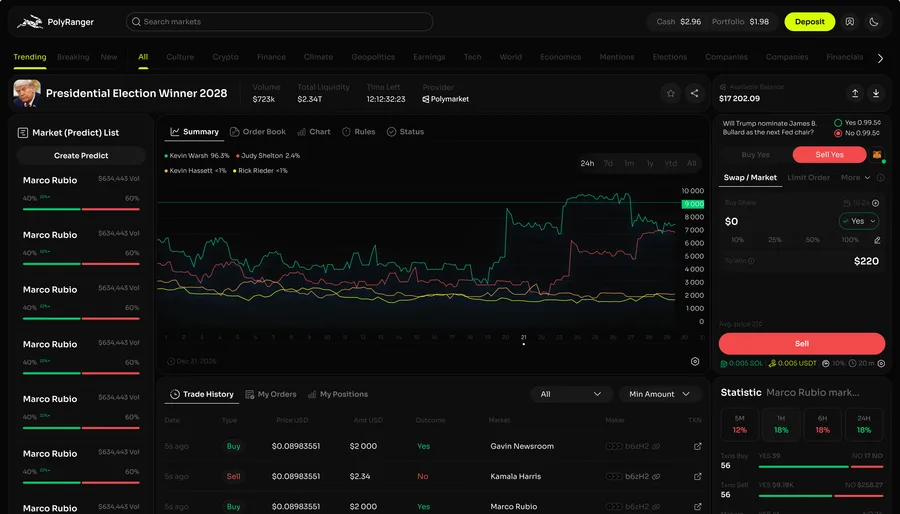
Task: Add market to favorites with star icon
Action: (670, 93)
